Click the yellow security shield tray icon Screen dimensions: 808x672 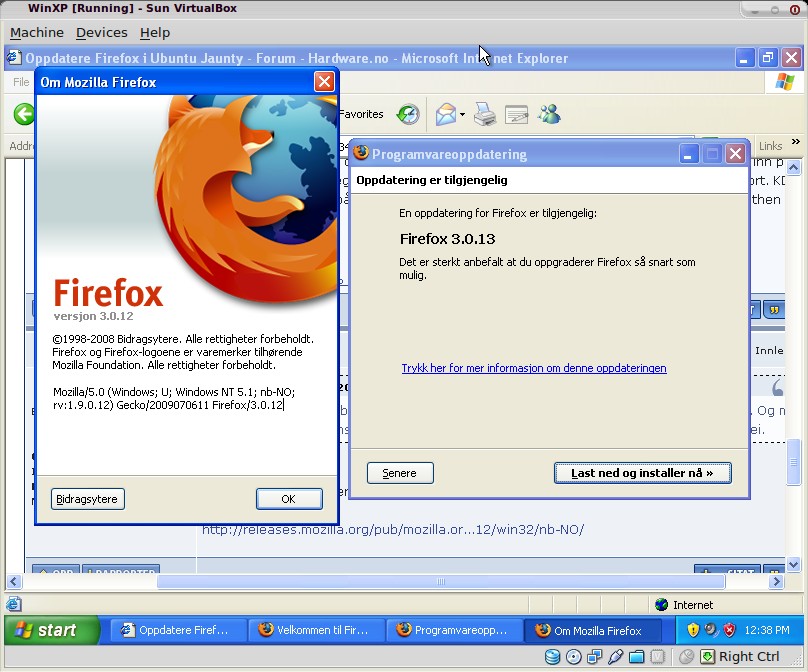click(693, 630)
